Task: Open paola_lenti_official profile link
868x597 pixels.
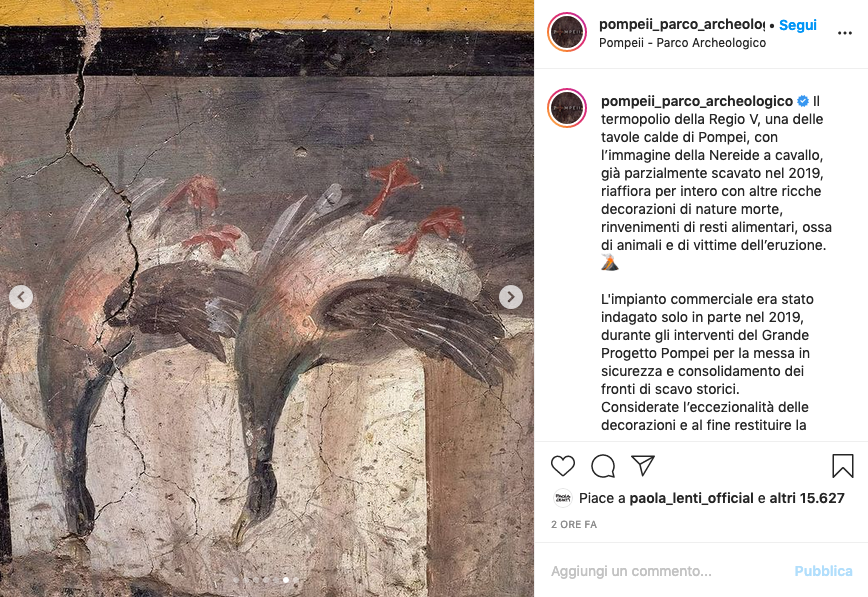Action: tap(691, 498)
